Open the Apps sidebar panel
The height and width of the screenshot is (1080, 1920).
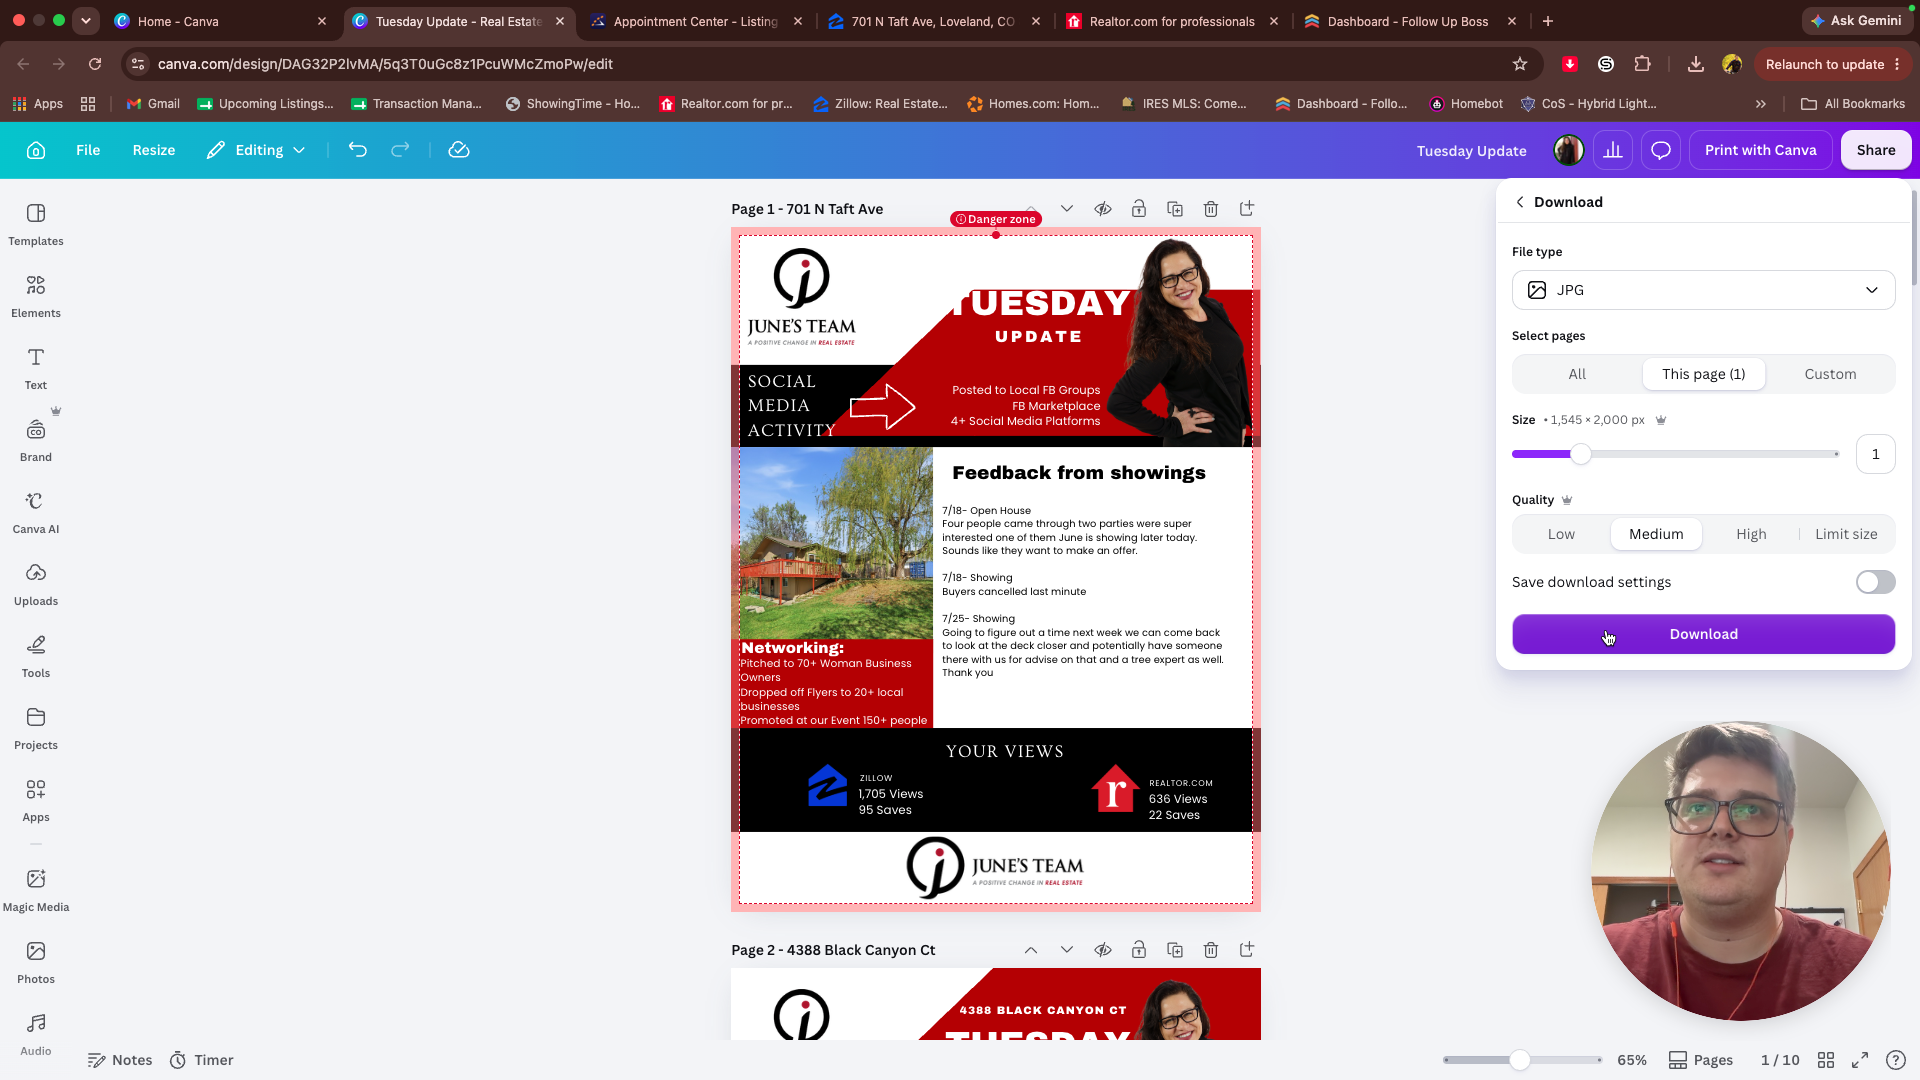coord(36,801)
